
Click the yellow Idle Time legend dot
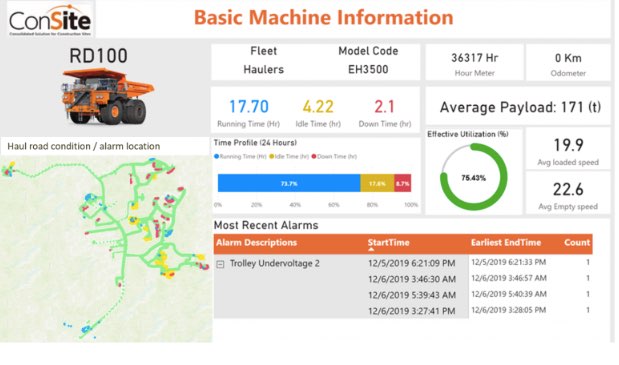point(272,157)
